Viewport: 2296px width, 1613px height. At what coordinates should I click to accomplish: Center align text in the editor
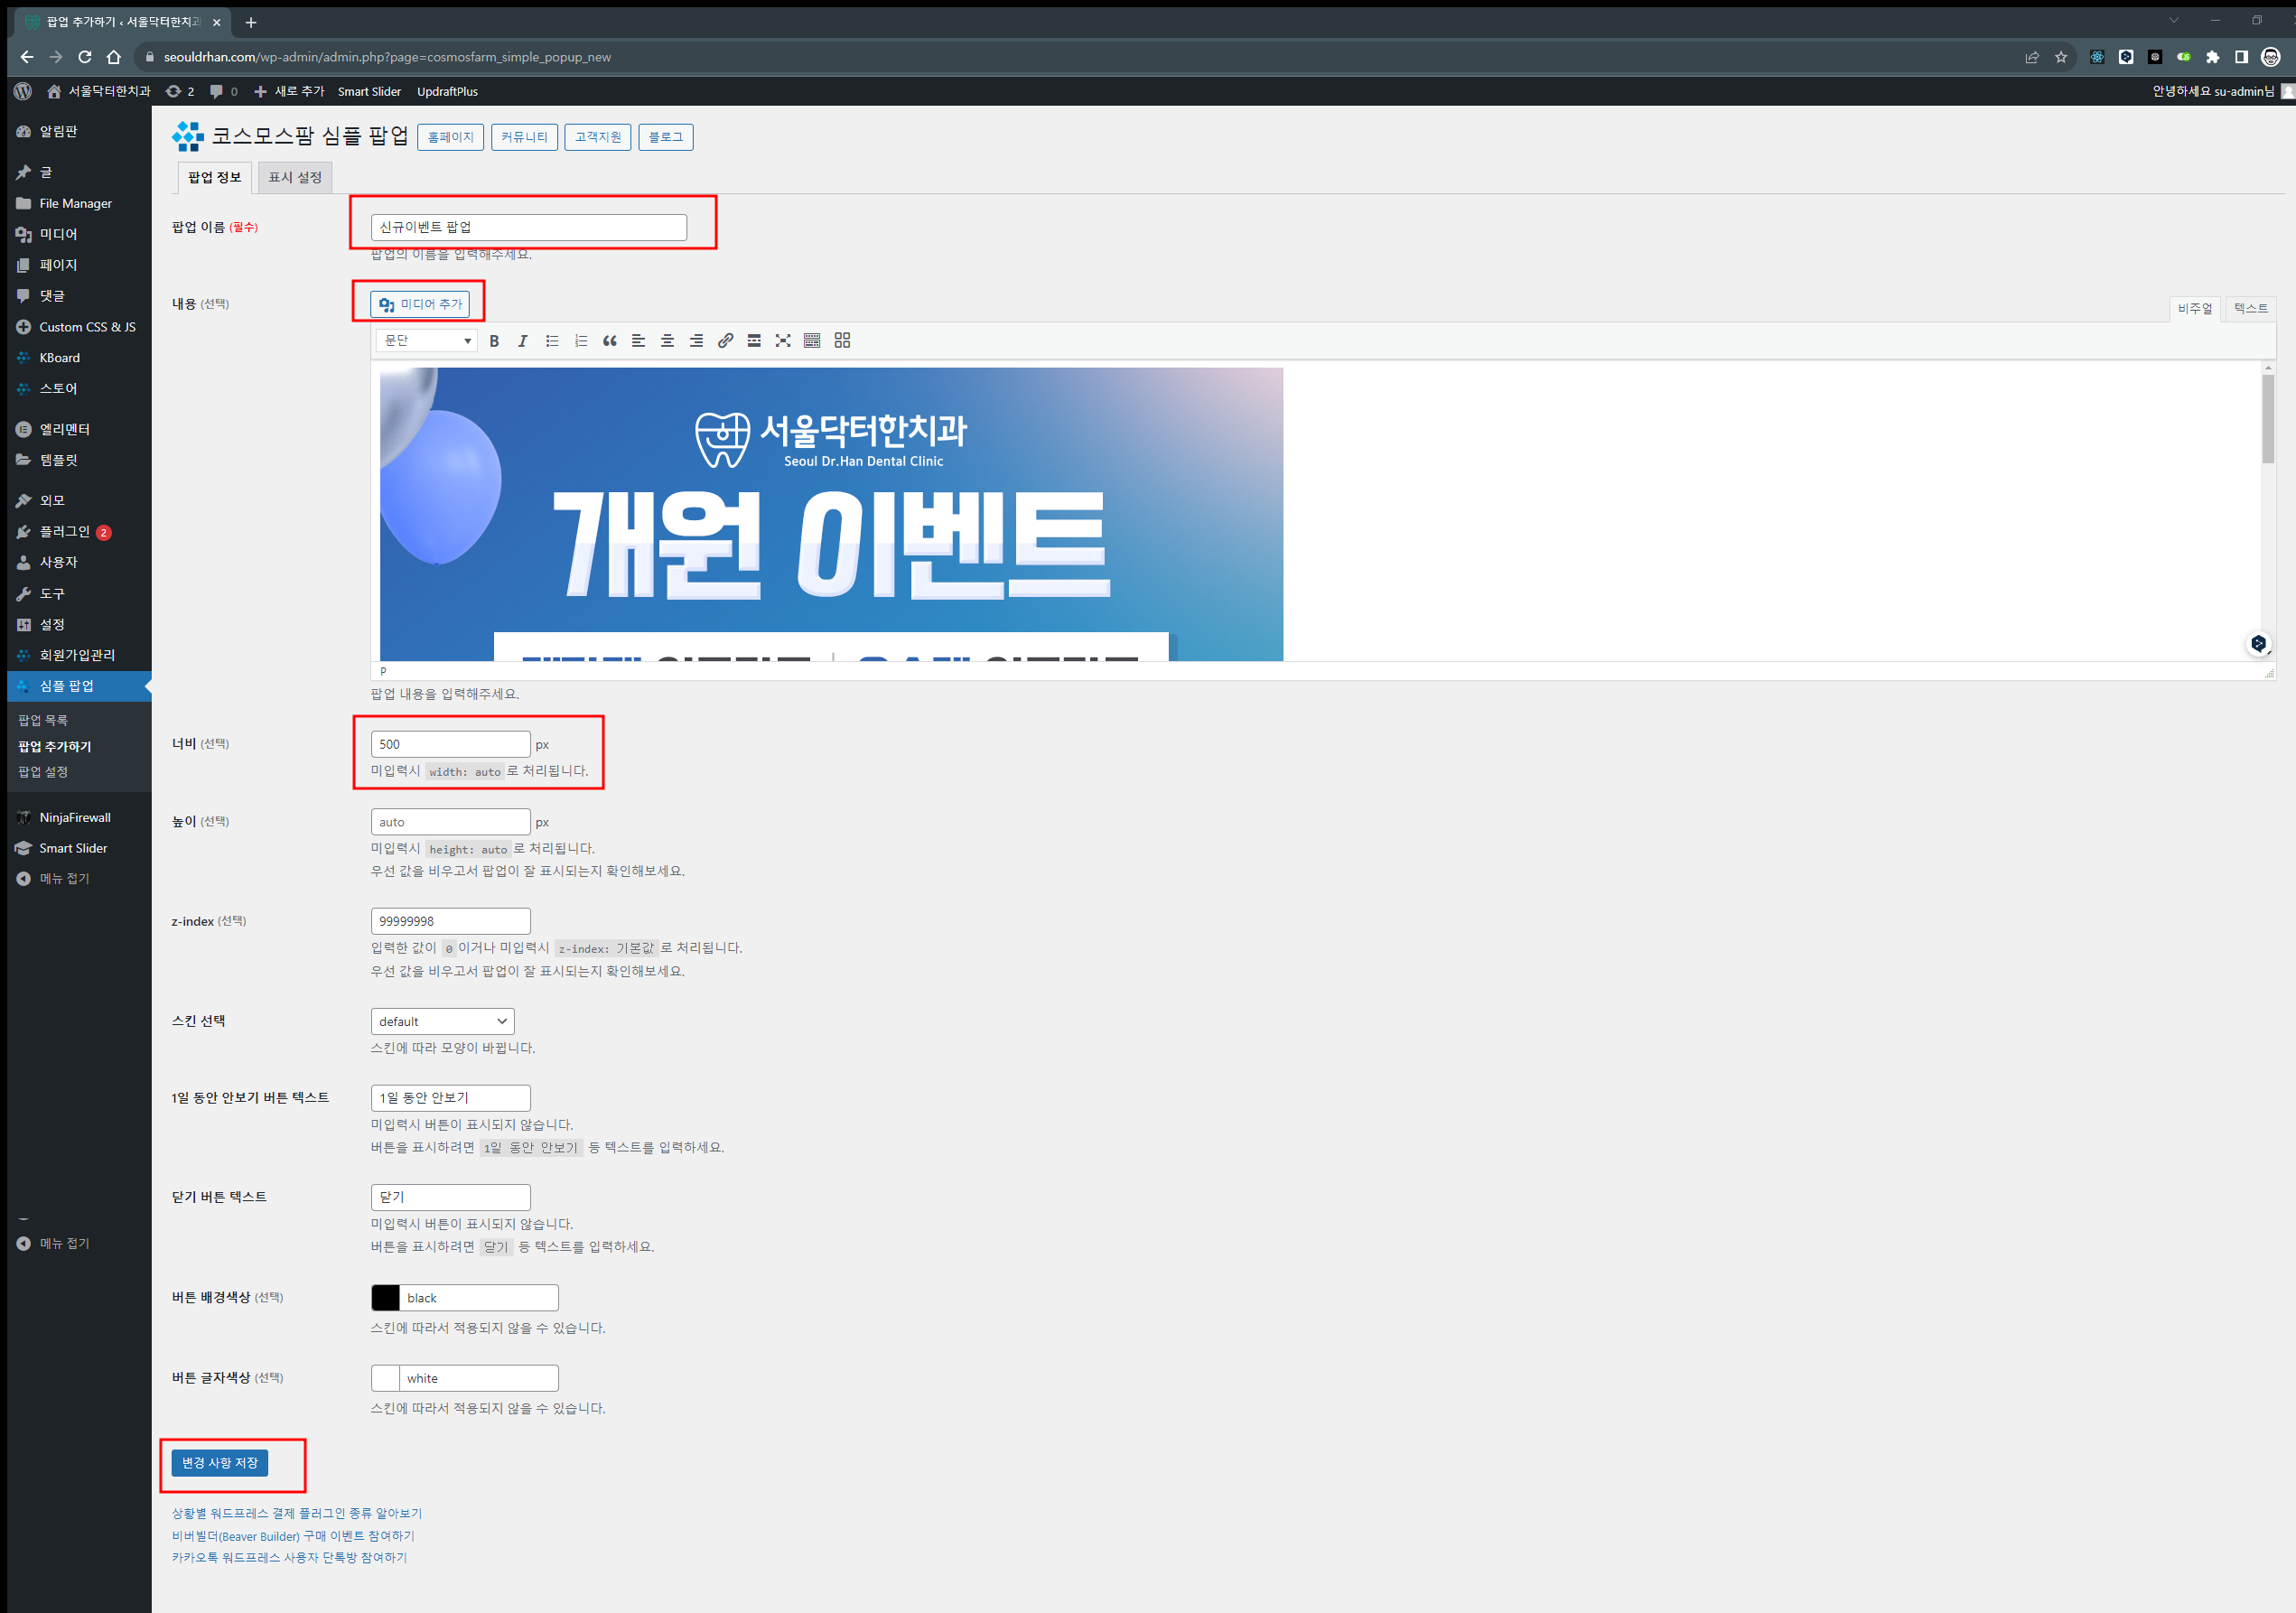coord(667,341)
